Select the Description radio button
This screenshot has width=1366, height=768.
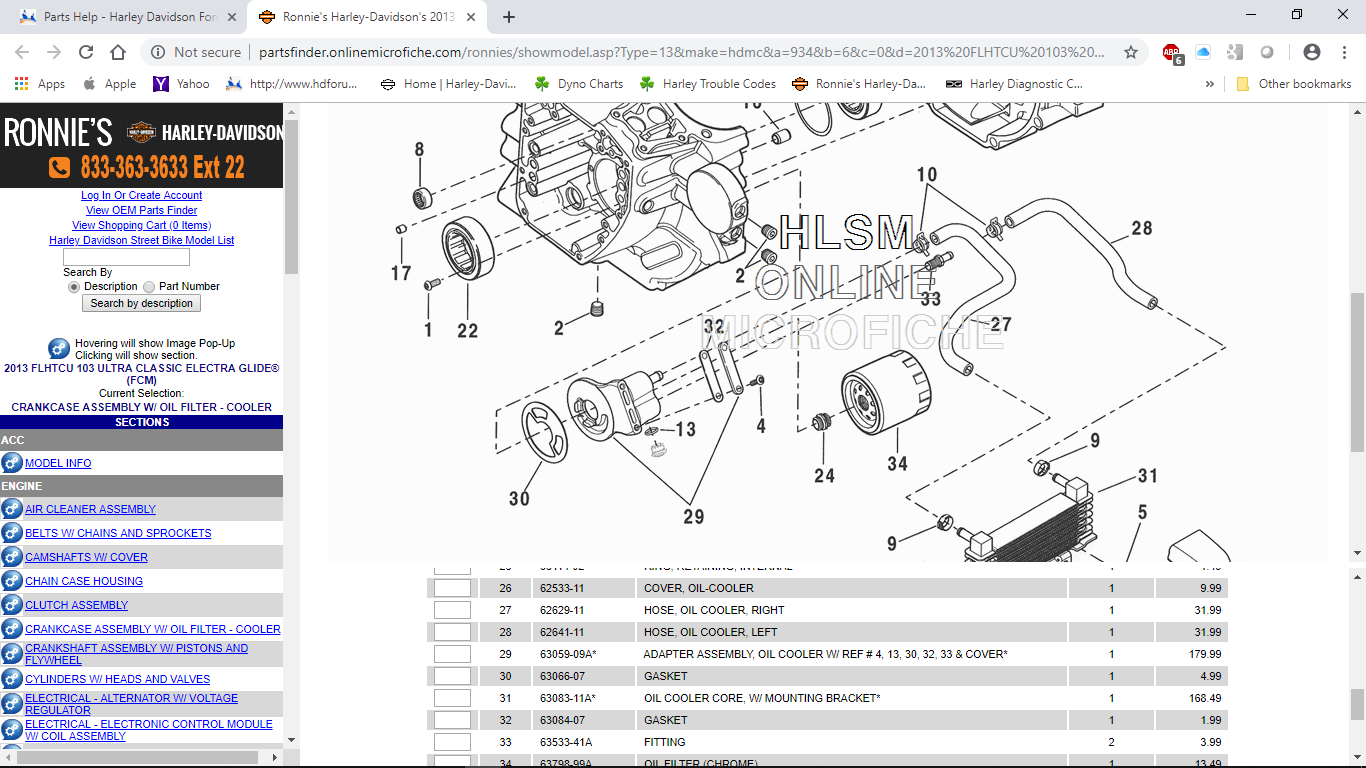[x=74, y=287]
